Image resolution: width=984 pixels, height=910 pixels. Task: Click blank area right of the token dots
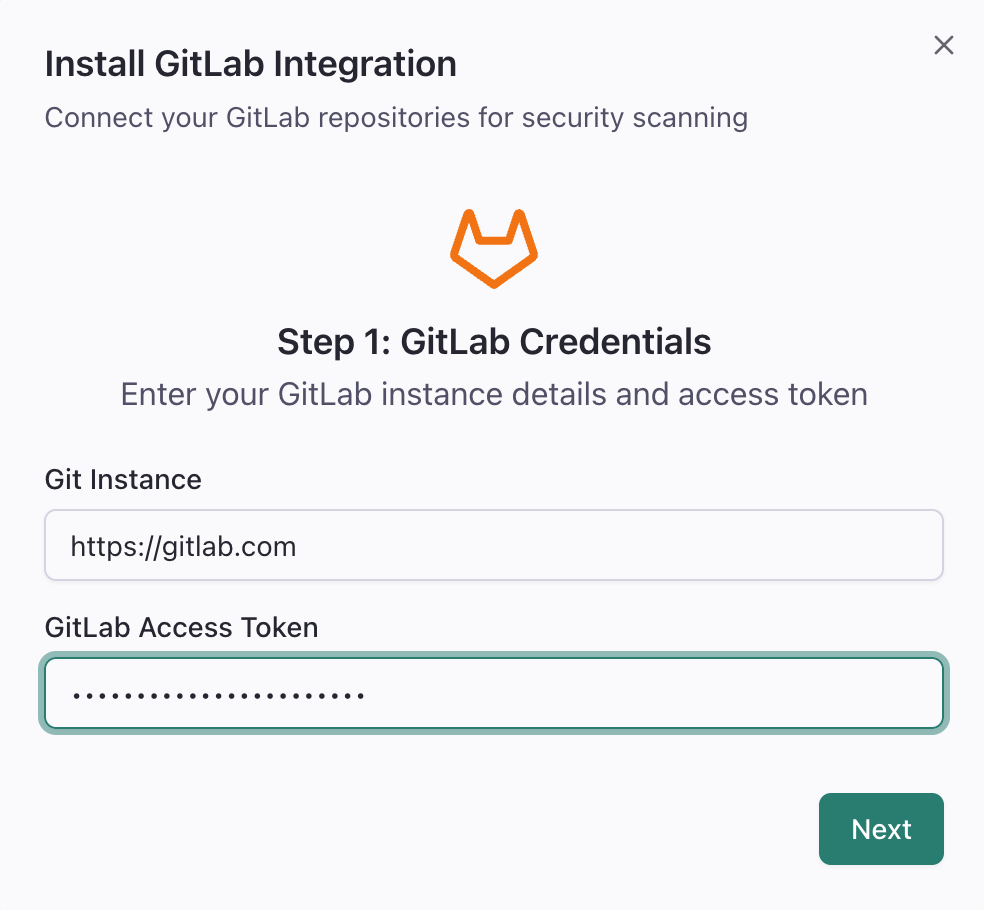[x=650, y=693]
